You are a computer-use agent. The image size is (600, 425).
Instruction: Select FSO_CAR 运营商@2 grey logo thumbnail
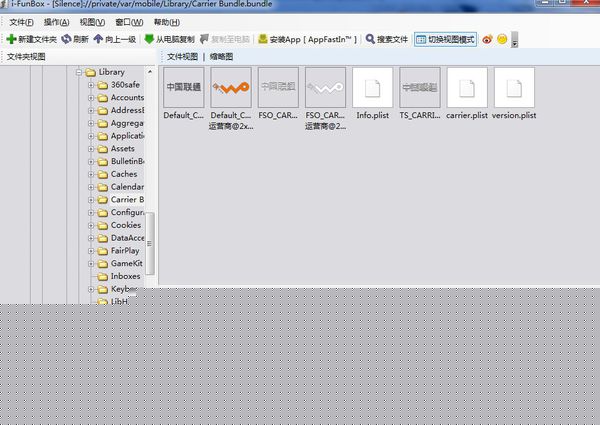pyautogui.click(x=325, y=88)
